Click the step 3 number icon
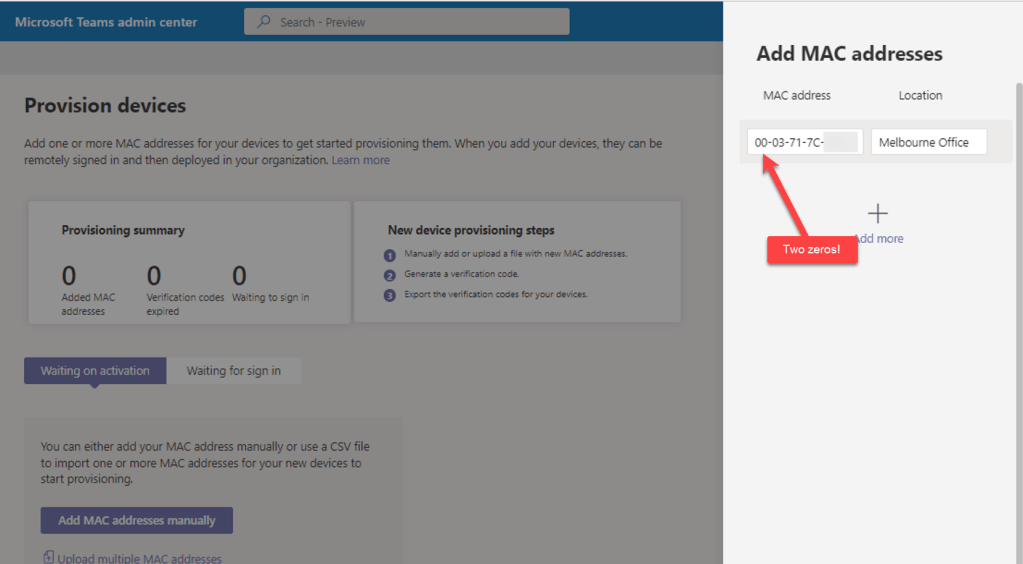 coord(391,294)
